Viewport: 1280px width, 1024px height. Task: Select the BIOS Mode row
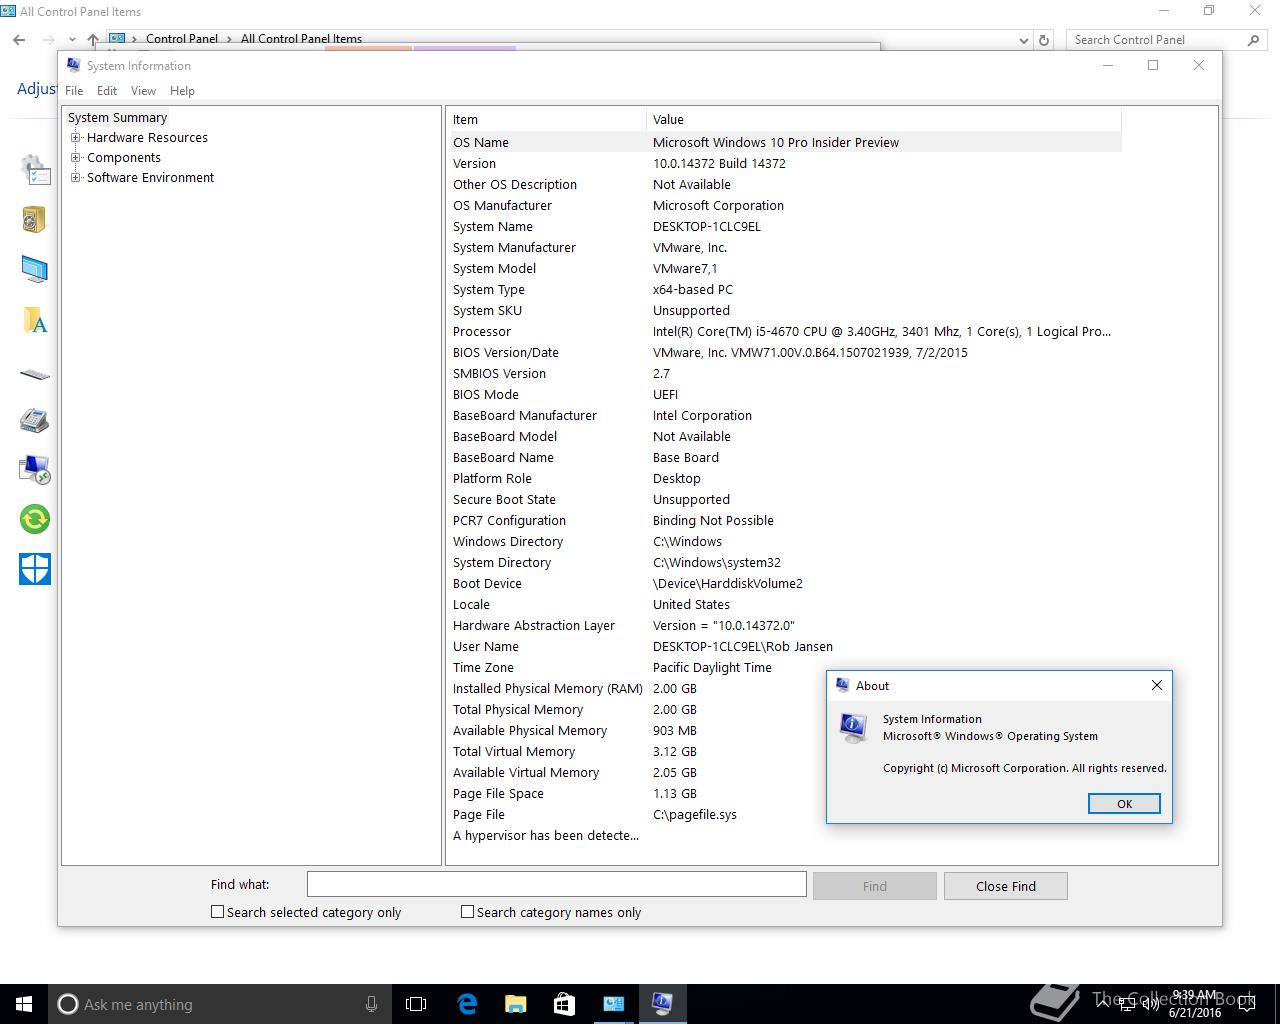(x=785, y=394)
